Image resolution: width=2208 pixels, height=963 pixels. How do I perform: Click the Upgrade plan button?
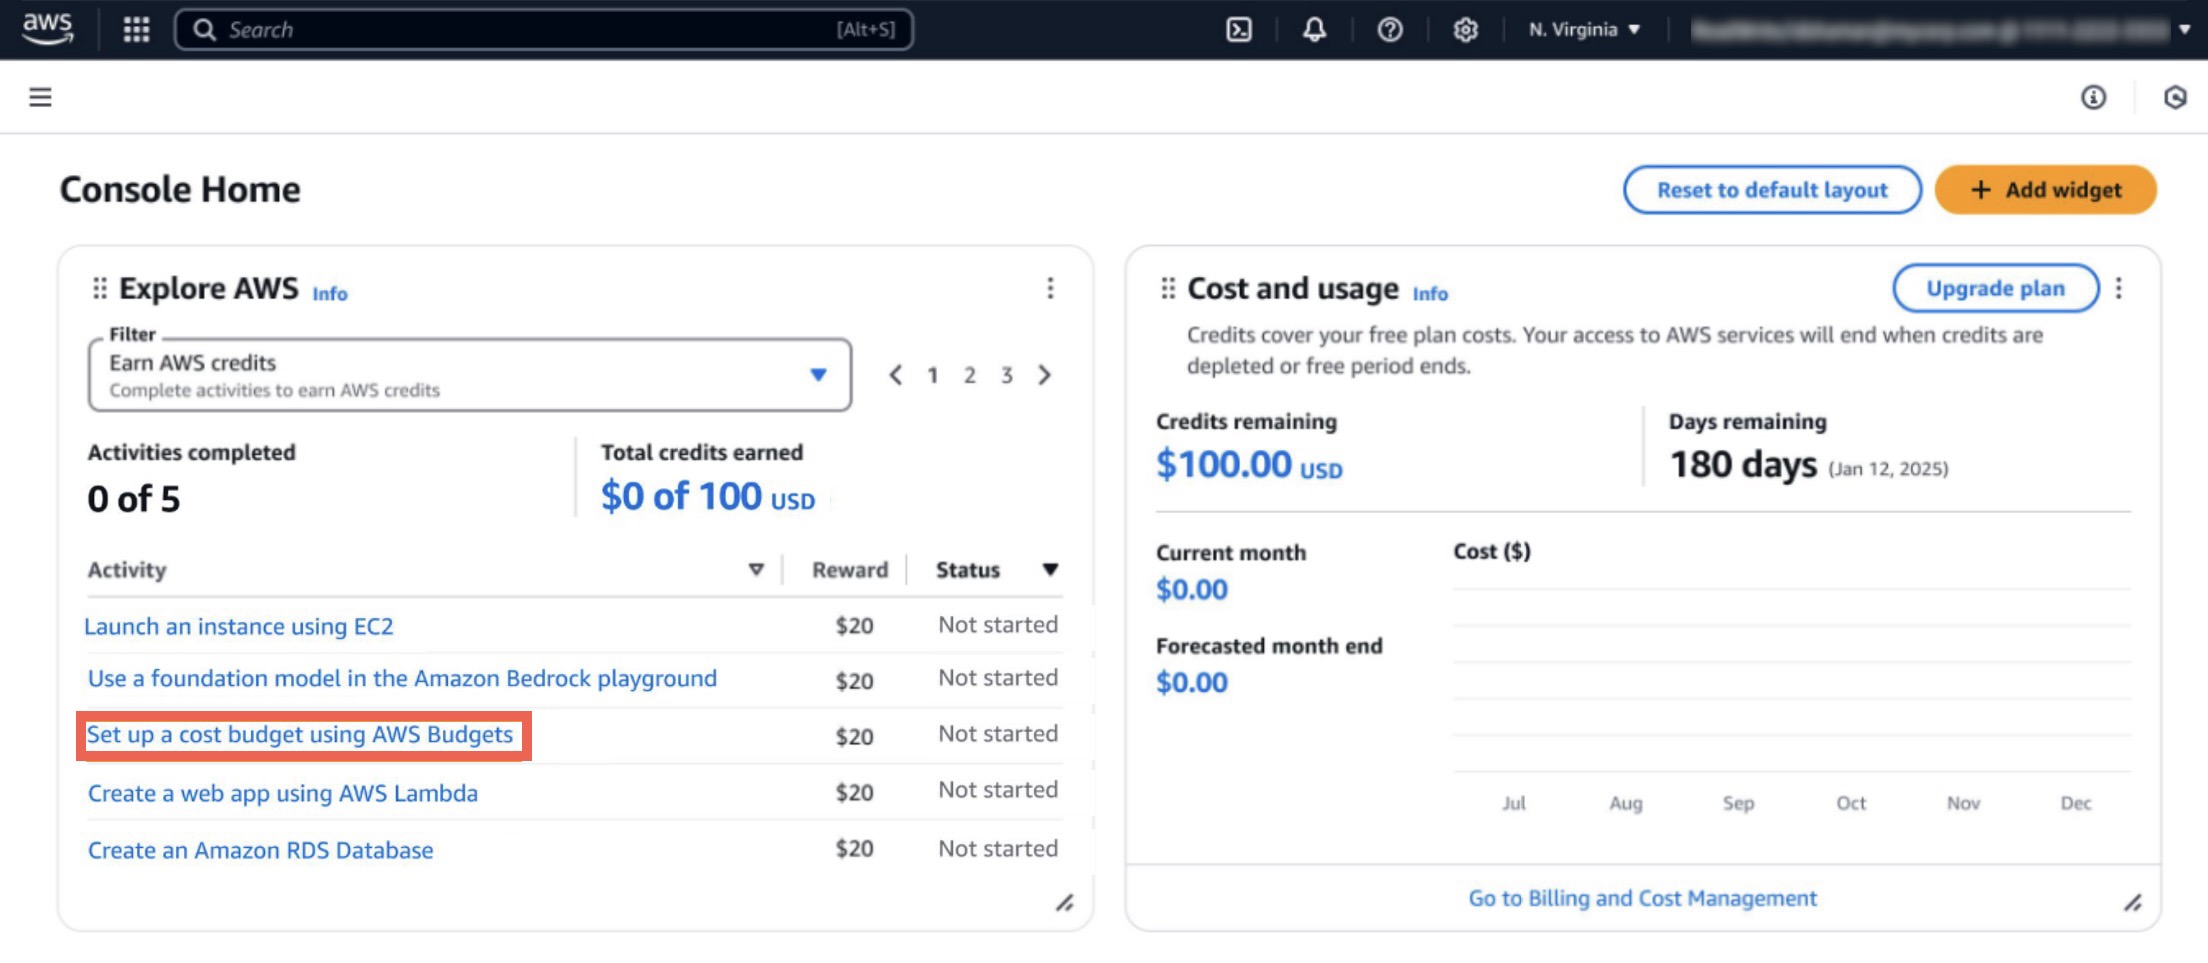pos(1994,288)
